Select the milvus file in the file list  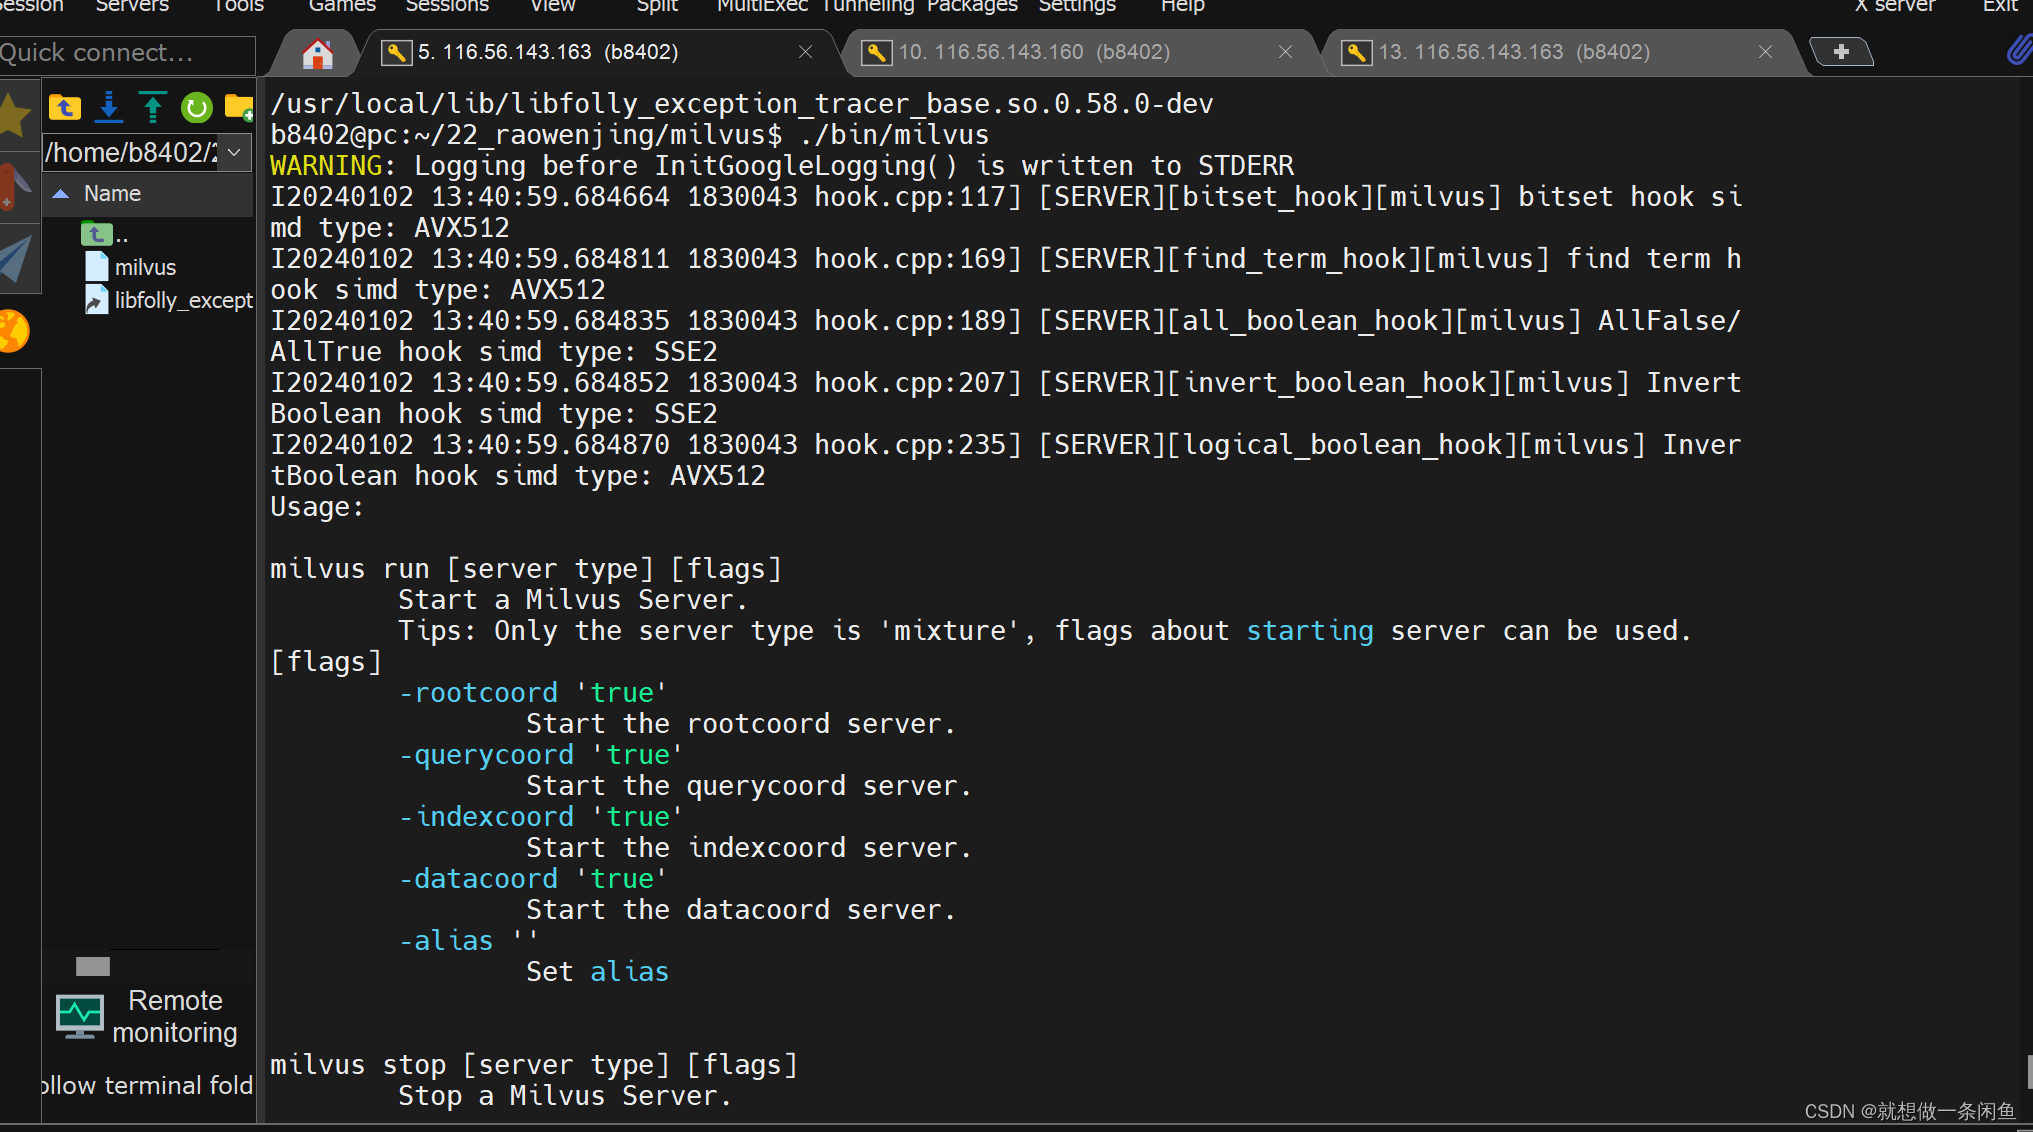tap(145, 268)
